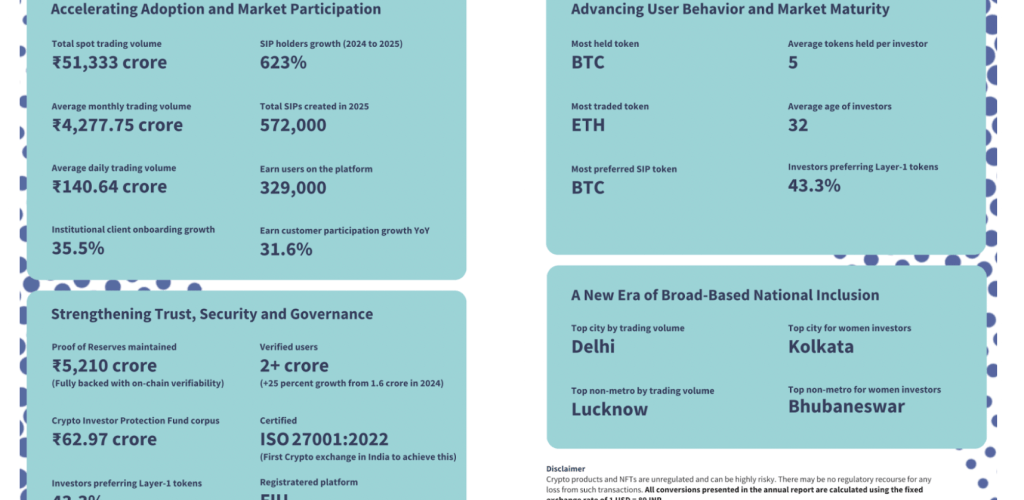Viewport: 1024px width, 500px height.
Task: Select the 329,000 Earn users figure
Action: [x=293, y=187]
